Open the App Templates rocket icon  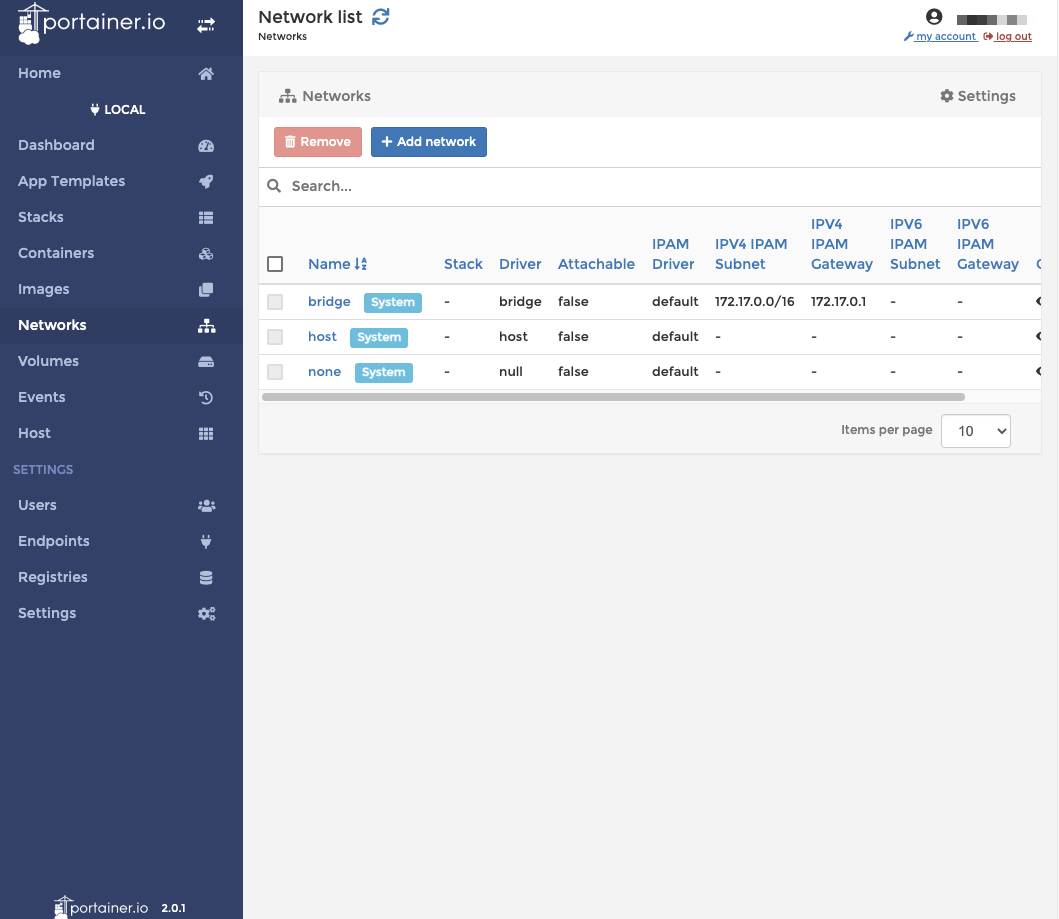pos(206,181)
